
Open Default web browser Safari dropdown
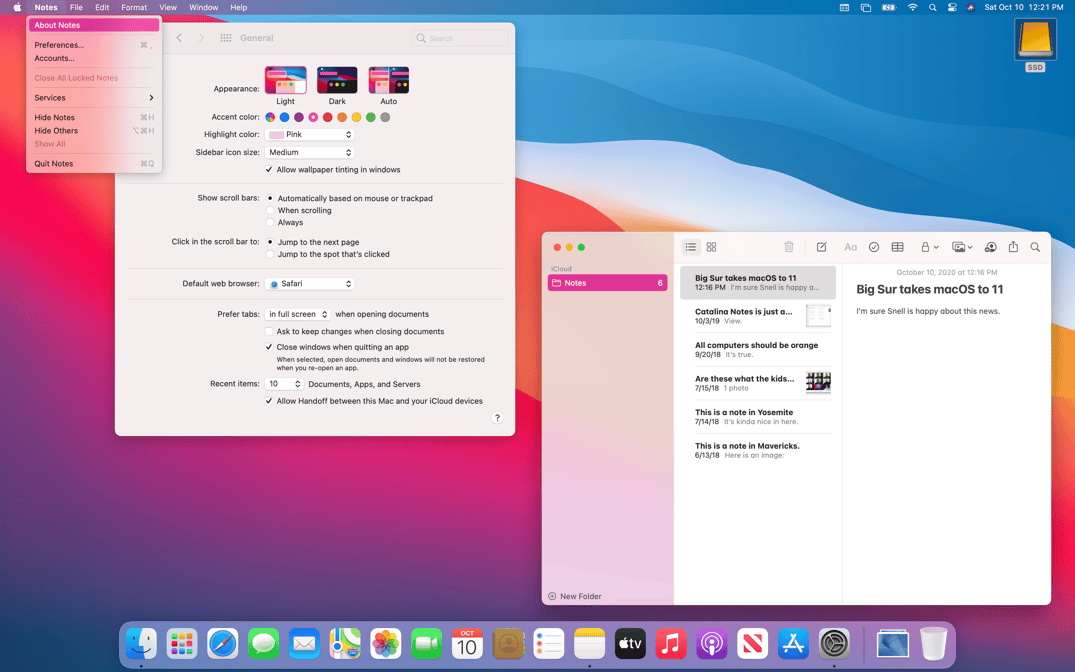click(310, 283)
